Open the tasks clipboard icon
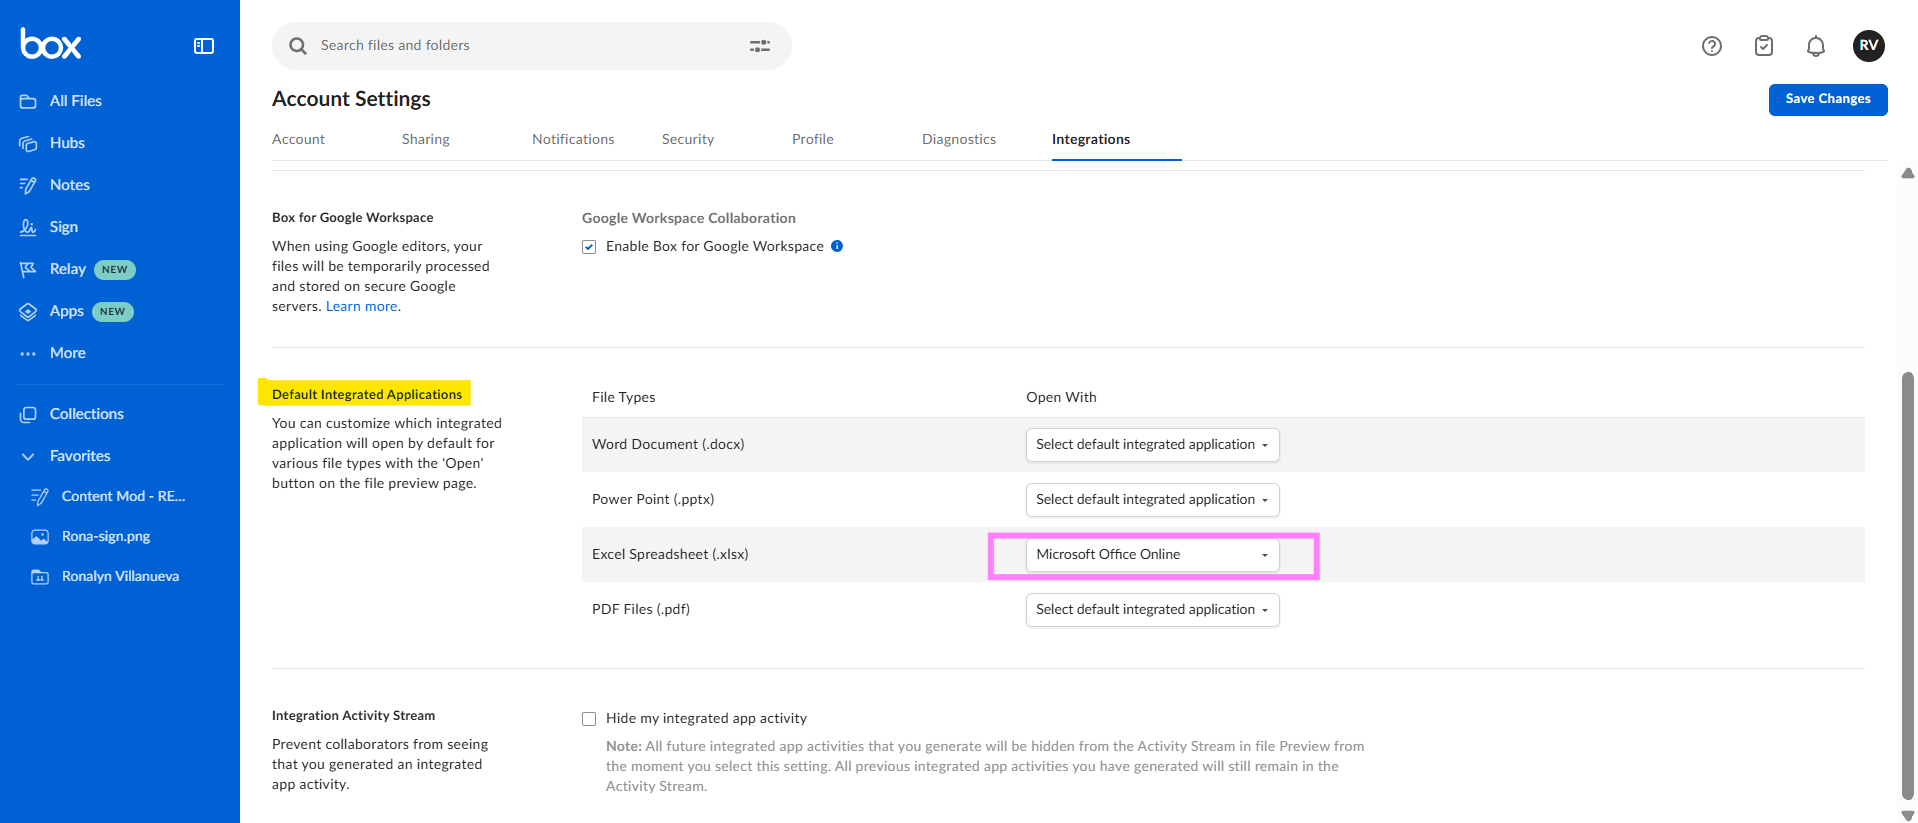1918x823 pixels. tap(1764, 46)
